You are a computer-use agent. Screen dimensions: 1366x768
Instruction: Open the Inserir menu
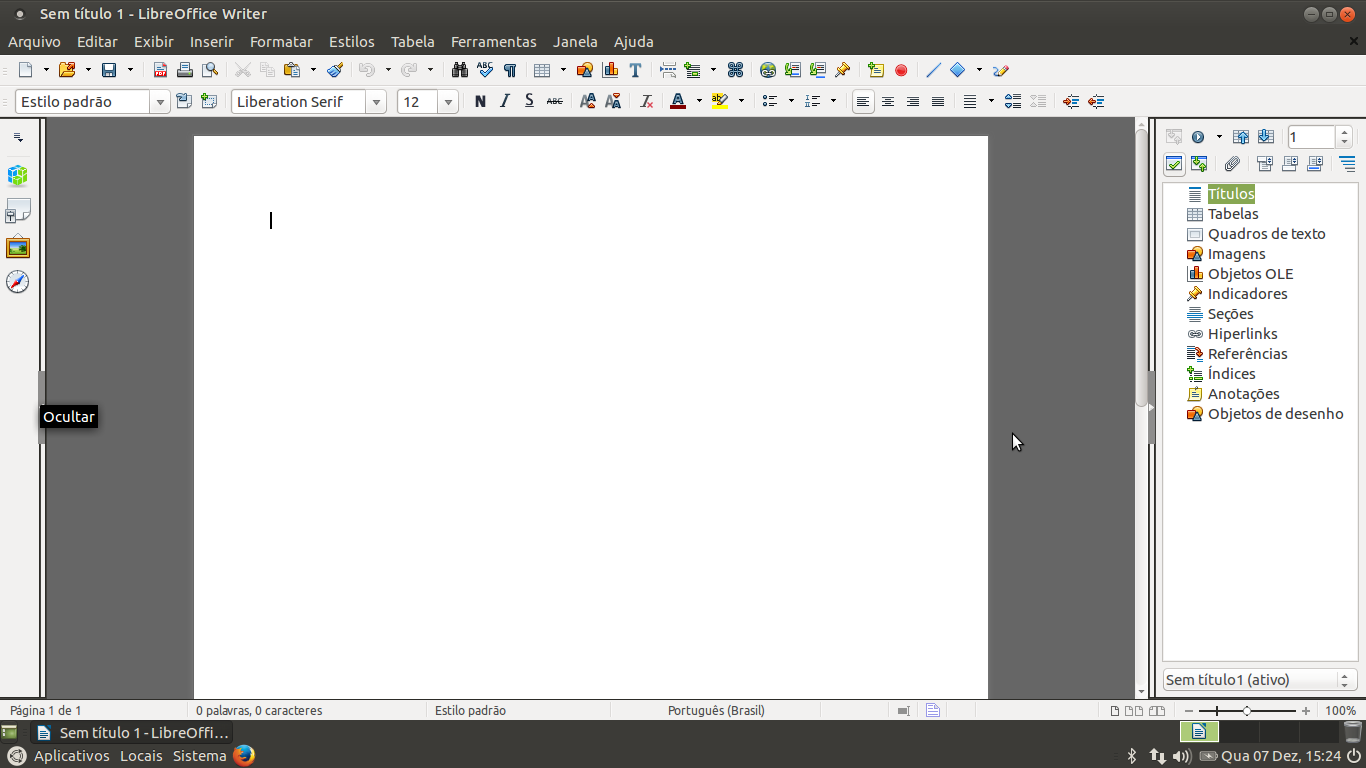(x=211, y=42)
